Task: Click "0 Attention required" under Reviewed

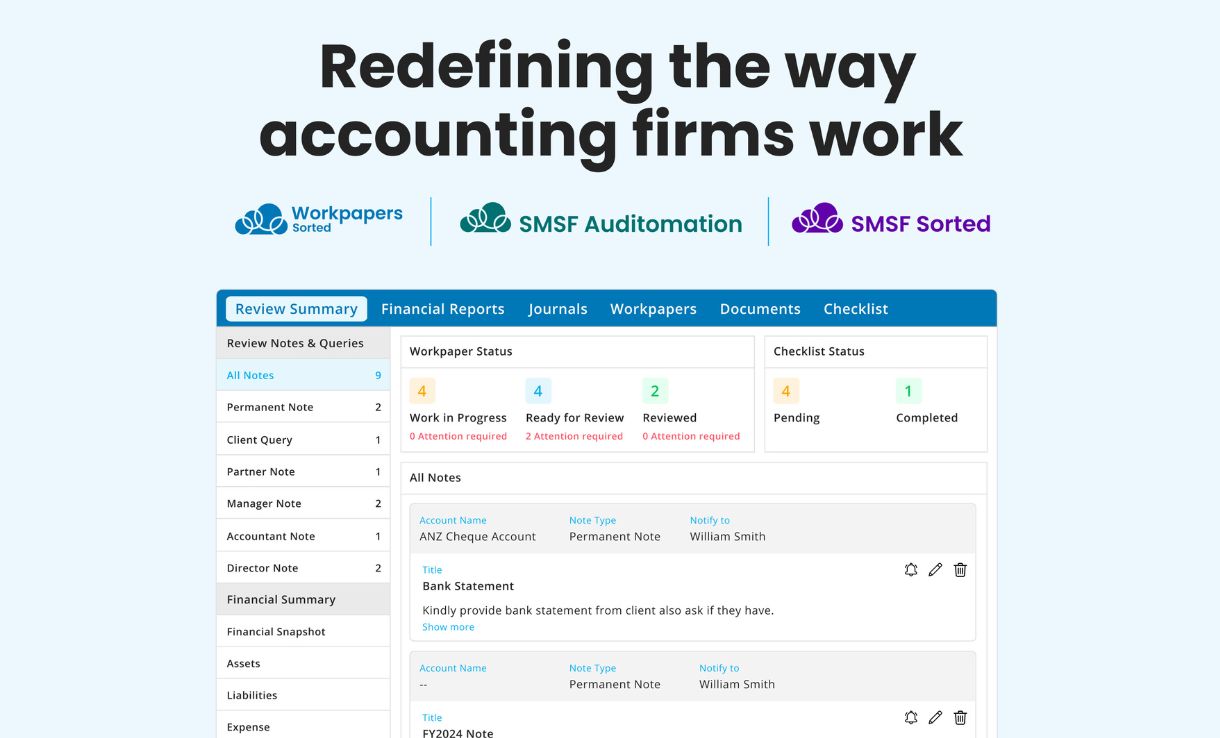Action: click(691, 436)
